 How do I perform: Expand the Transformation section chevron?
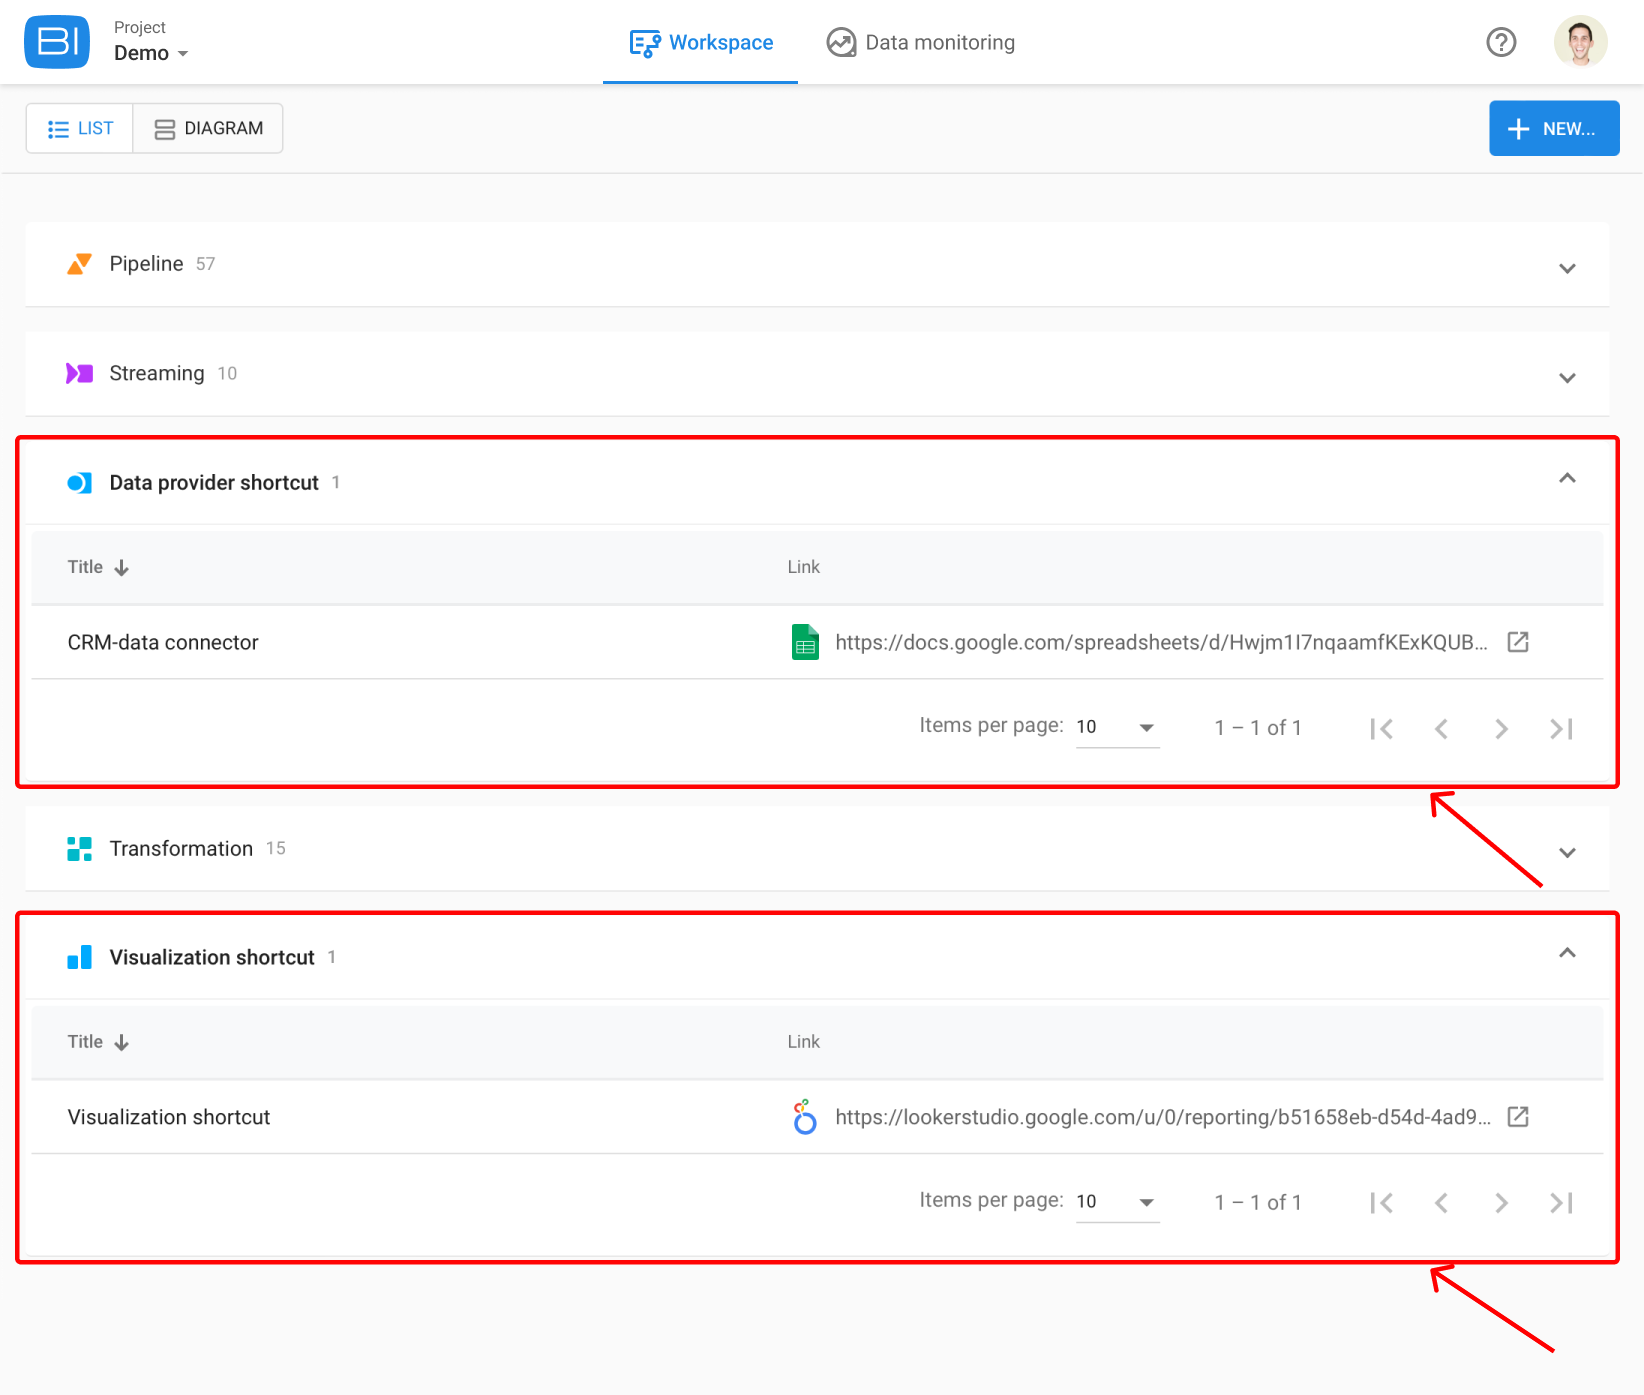pyautogui.click(x=1567, y=853)
